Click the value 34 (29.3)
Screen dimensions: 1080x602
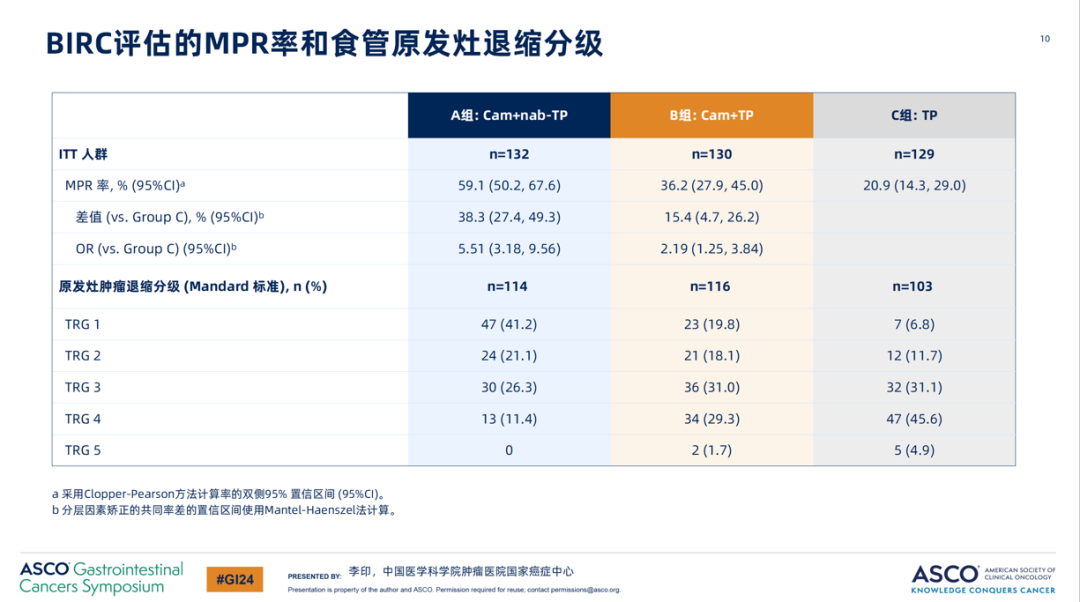[x=712, y=419]
